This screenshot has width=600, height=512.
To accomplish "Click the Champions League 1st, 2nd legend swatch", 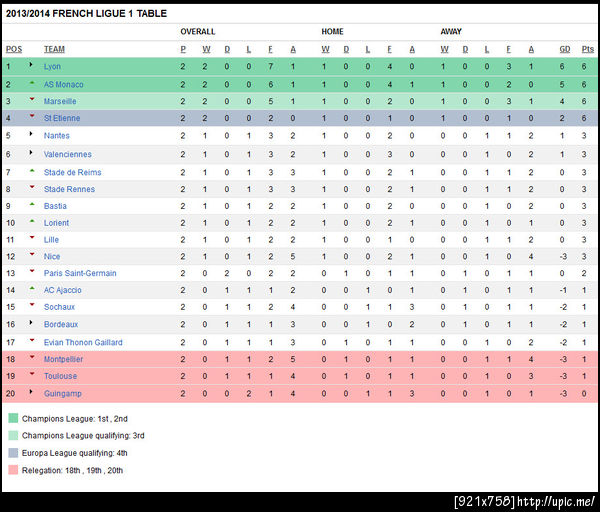I will [12, 419].
